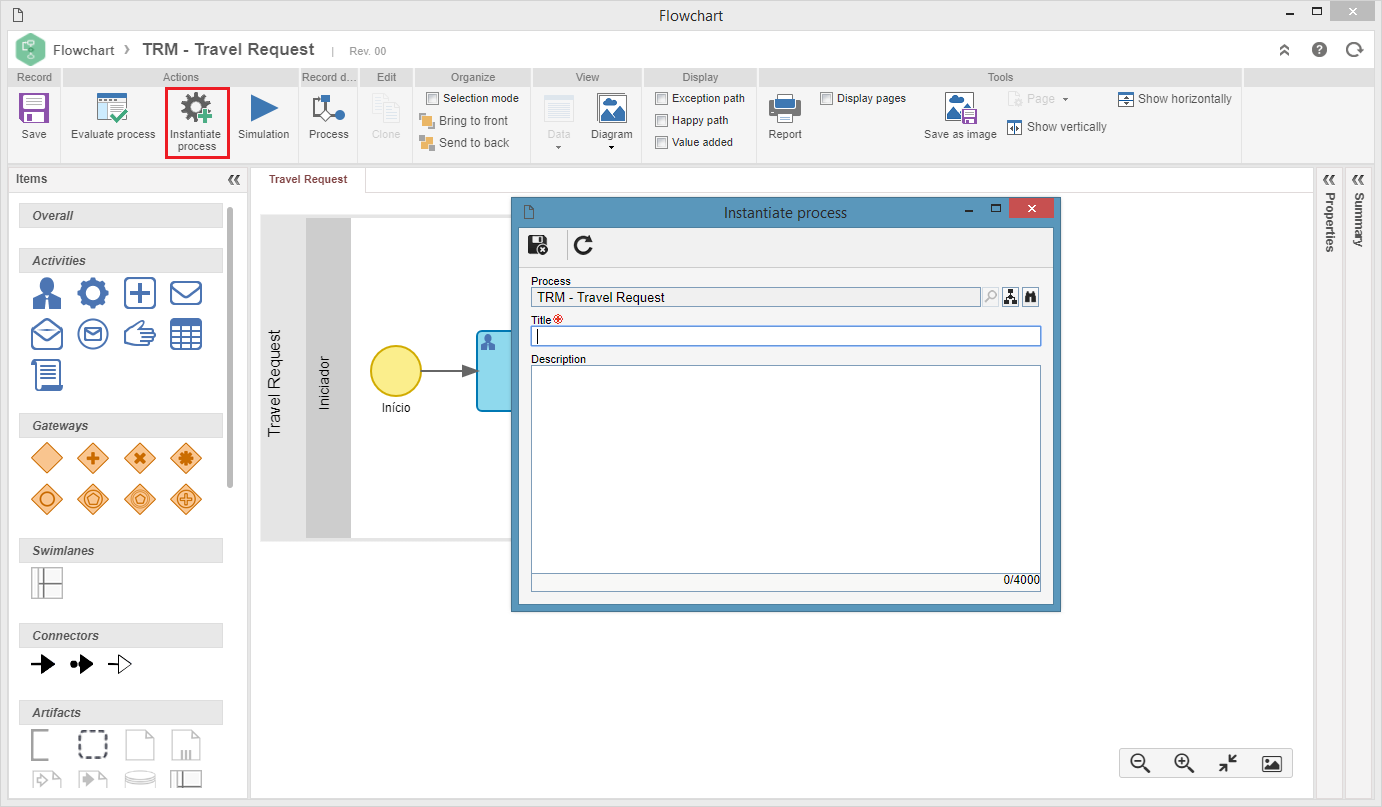The image size is (1382, 807).
Task: Click Show horizontally button
Action: [x=1175, y=99]
